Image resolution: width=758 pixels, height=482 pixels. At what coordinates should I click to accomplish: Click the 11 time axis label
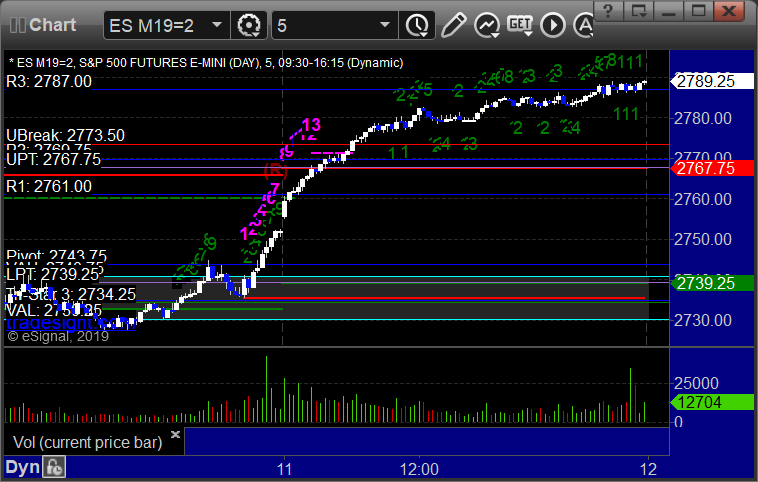tap(284, 469)
